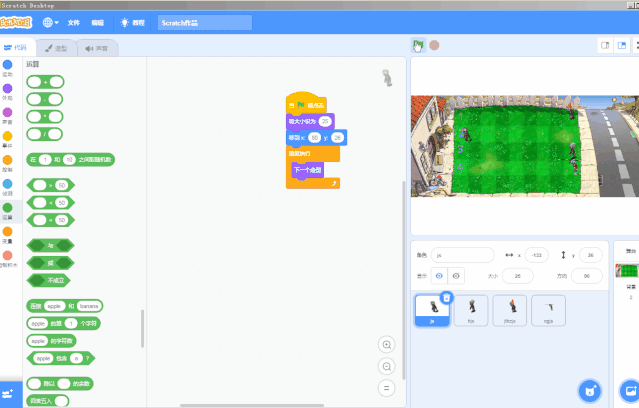Open the language globe dropdown
The height and width of the screenshot is (408, 639).
[x=51, y=22]
